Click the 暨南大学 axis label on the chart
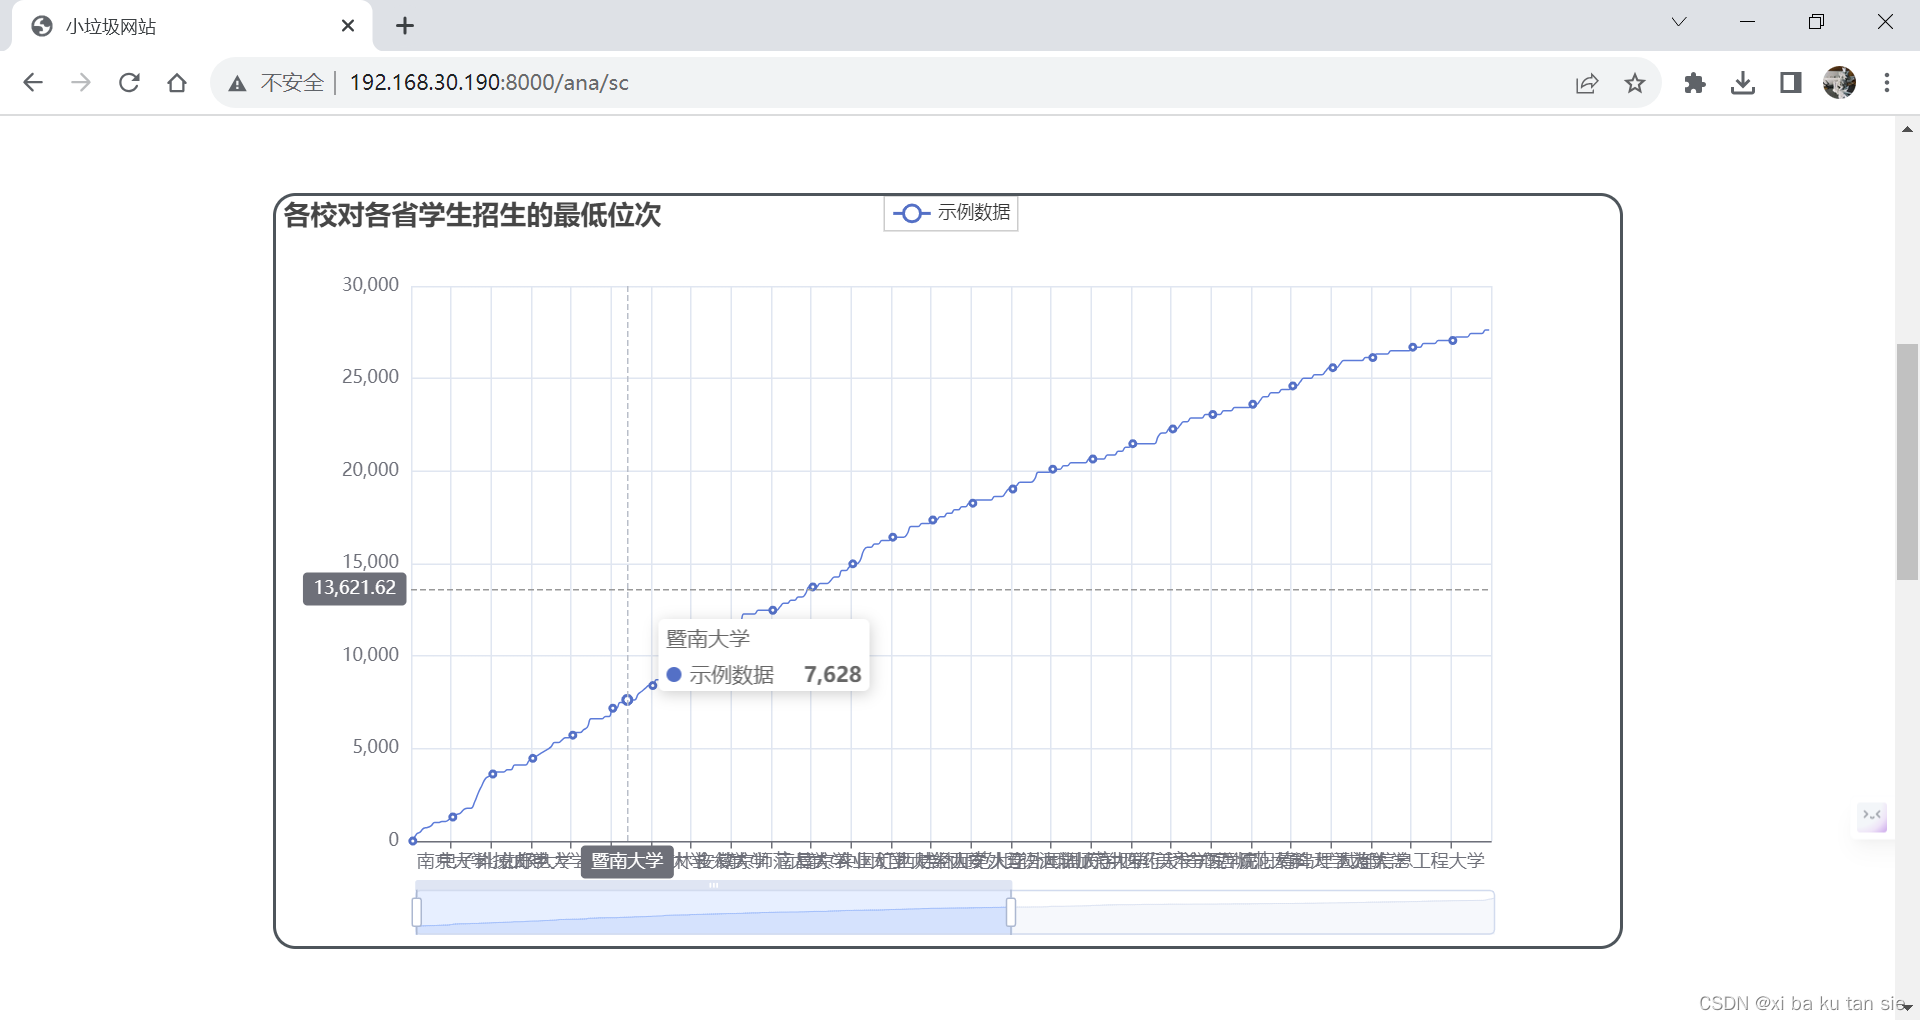The width and height of the screenshot is (1920, 1020). pos(627,861)
